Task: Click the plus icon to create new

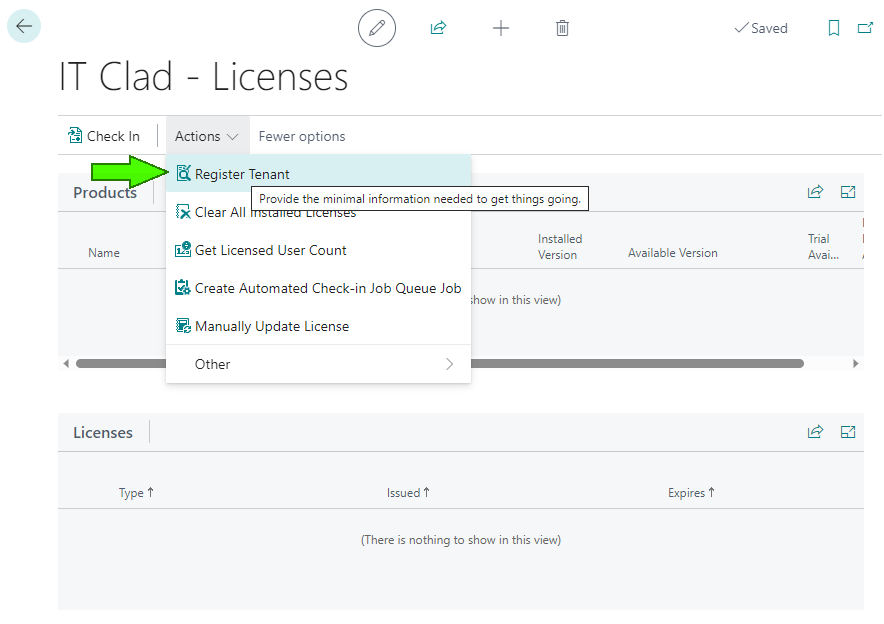Action: (501, 28)
